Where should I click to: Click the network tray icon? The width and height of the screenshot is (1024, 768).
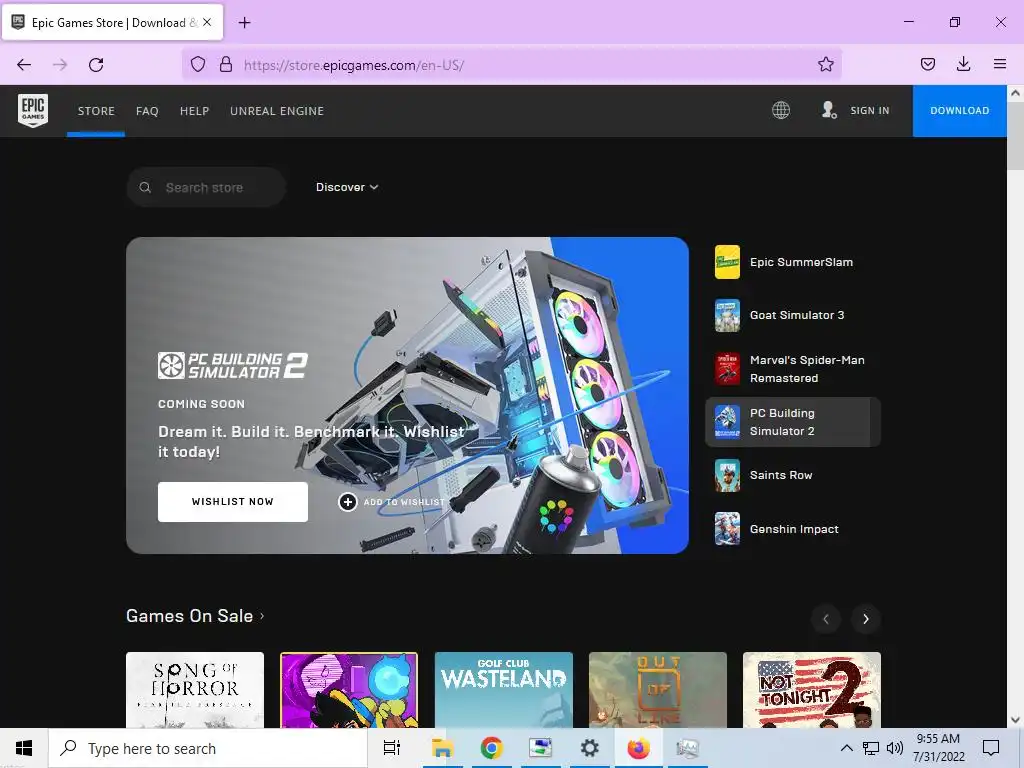pyautogui.click(x=871, y=748)
